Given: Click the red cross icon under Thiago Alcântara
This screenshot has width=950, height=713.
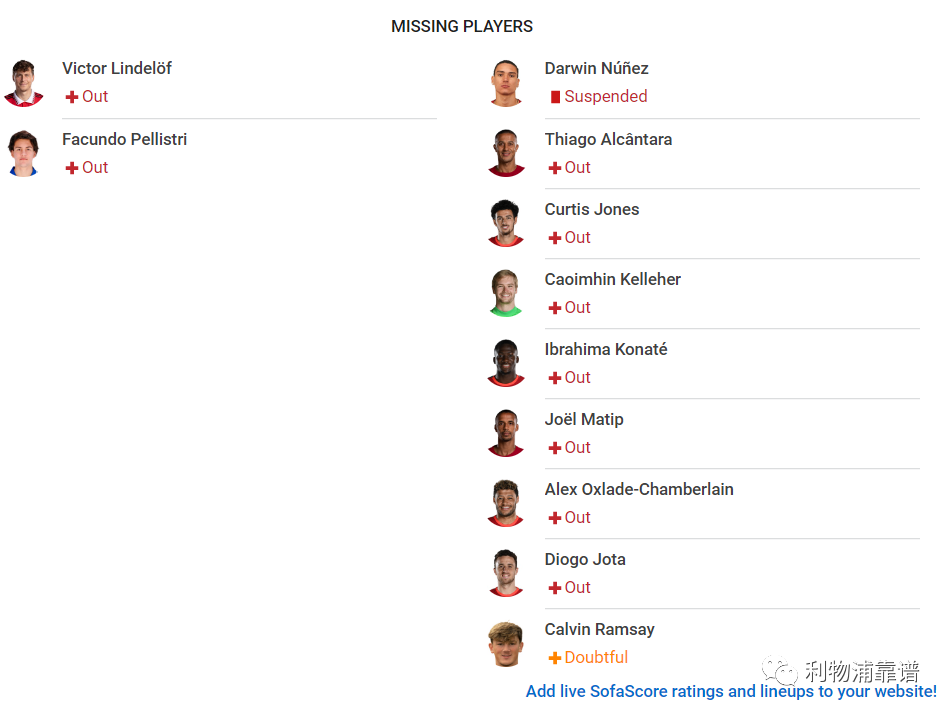Looking at the screenshot, I should coord(554,168).
